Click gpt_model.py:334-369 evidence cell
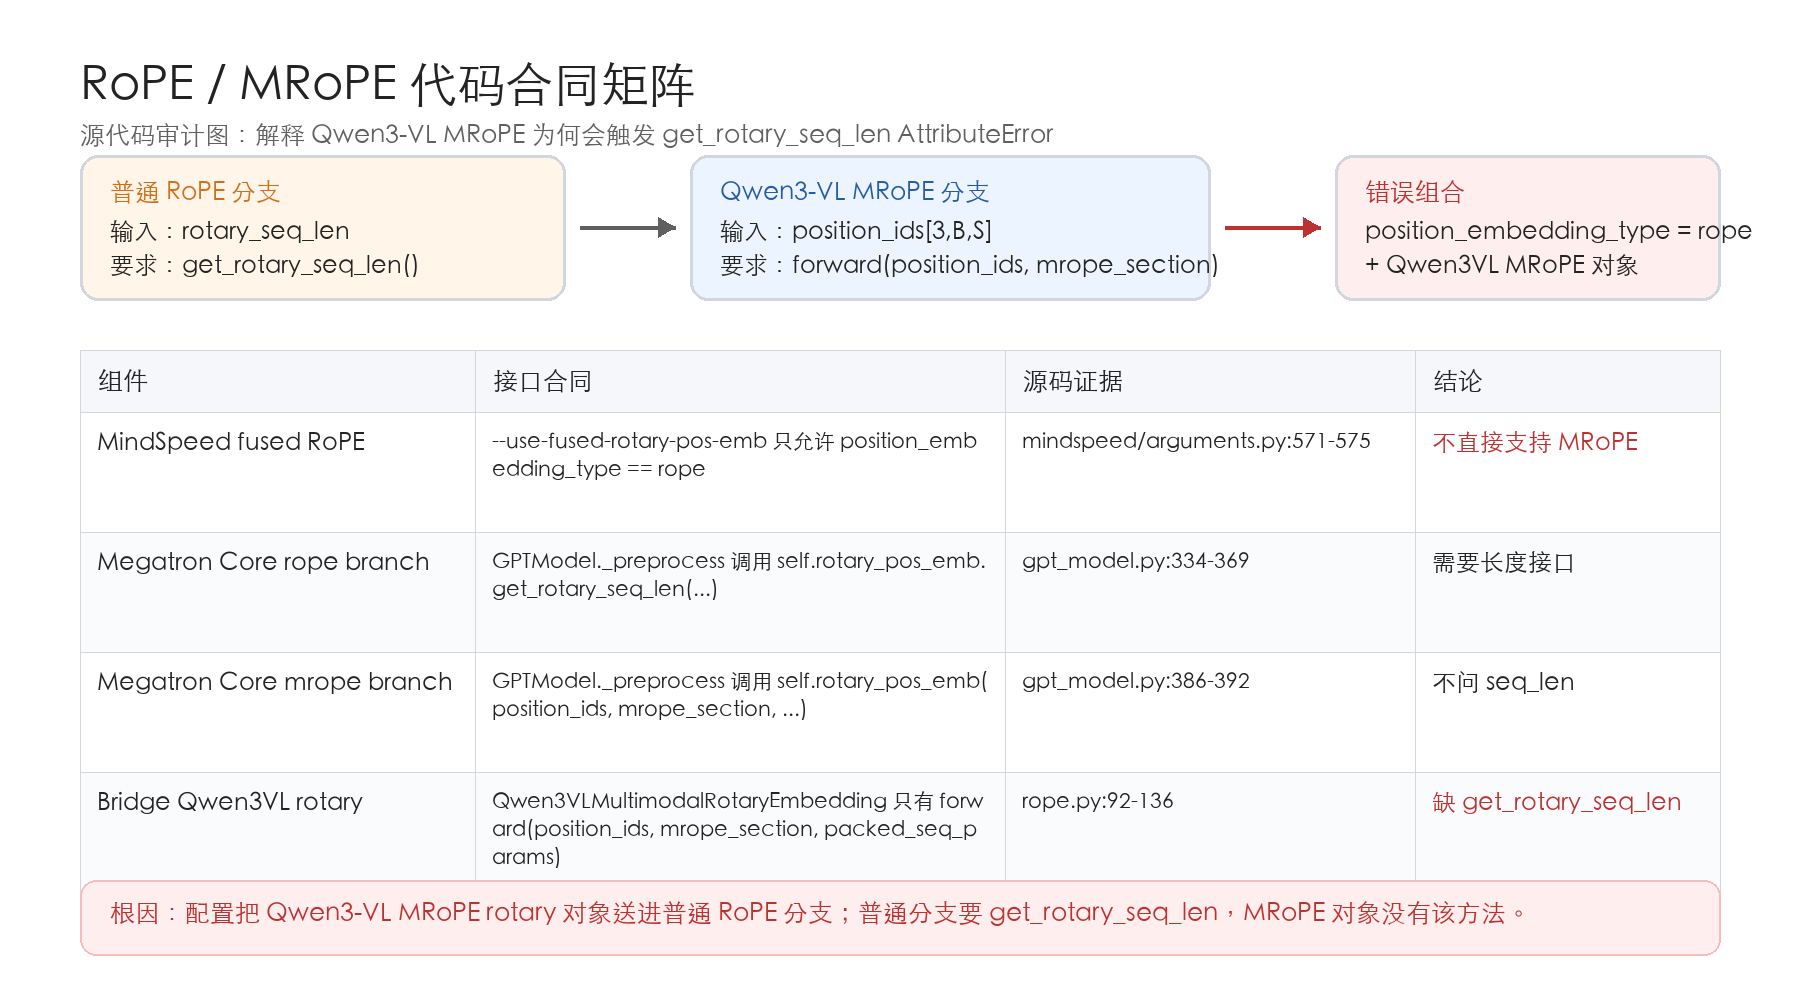This screenshot has width=1800, height=1000. 1210,592
